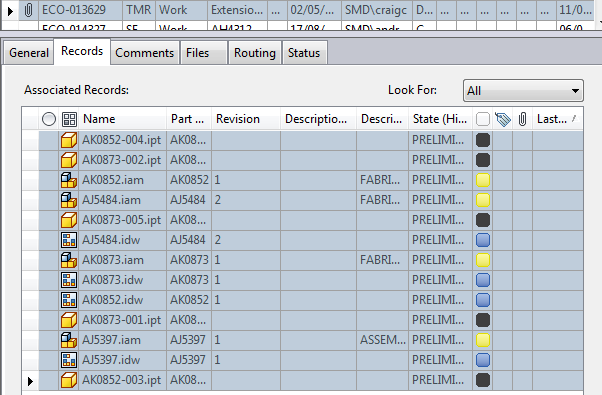Click the black status square for AK0852-004.ipt
Screen dimensions: 602x395
pos(483,140)
